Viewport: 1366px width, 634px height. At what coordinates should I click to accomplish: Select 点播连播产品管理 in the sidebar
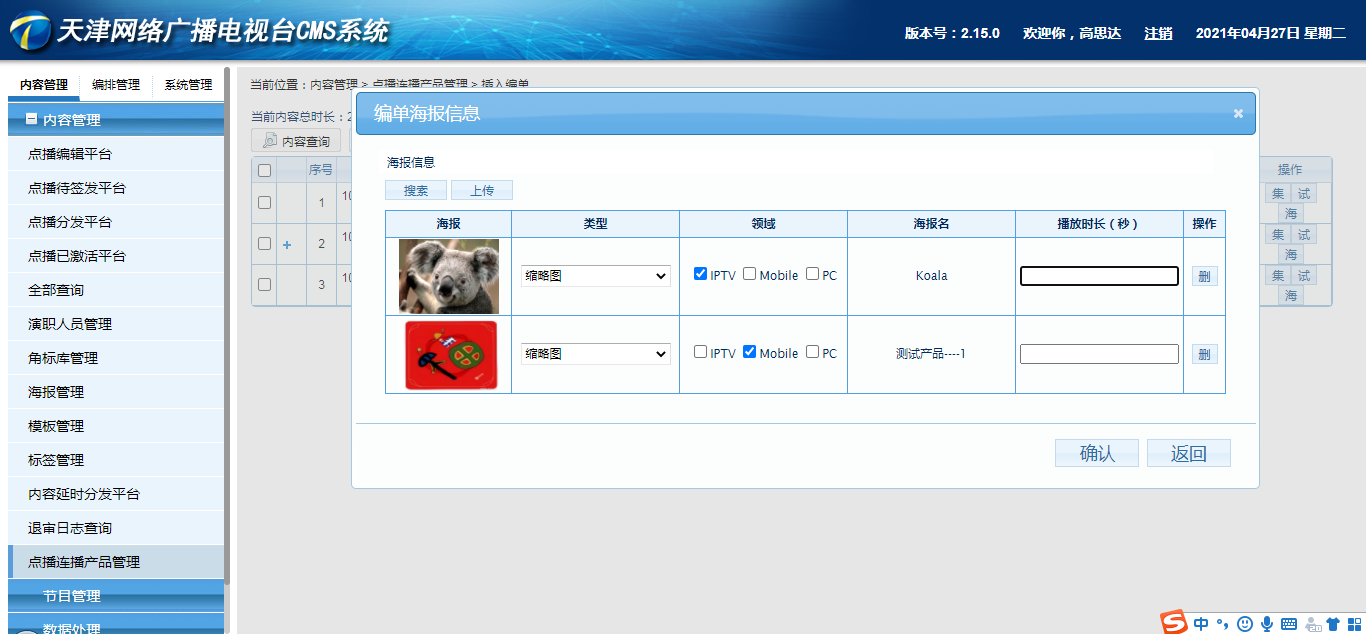(x=116, y=562)
